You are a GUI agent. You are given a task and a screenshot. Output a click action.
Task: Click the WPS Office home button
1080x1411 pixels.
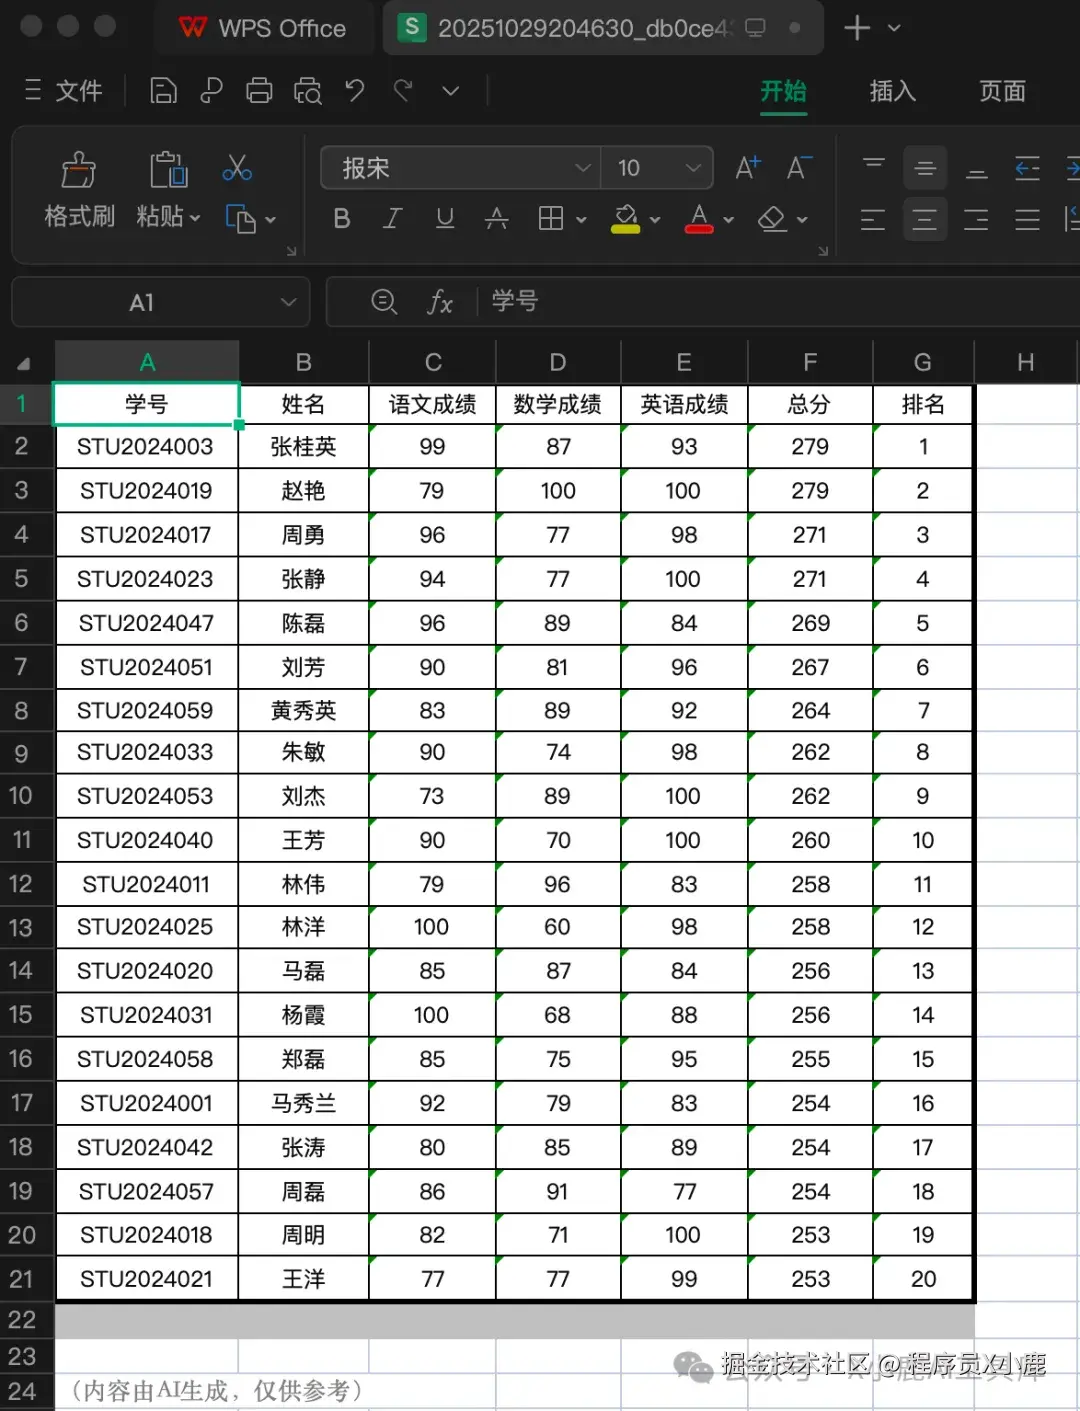tap(264, 28)
